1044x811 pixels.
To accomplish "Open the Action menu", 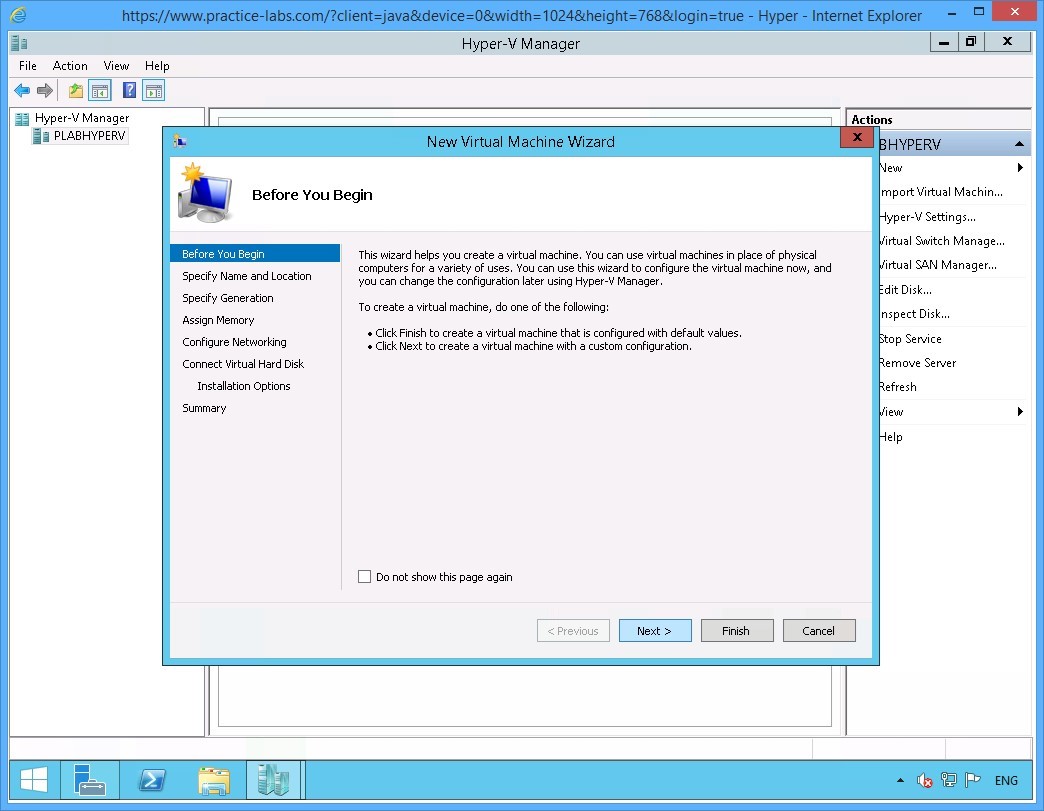I will pyautogui.click(x=70, y=65).
